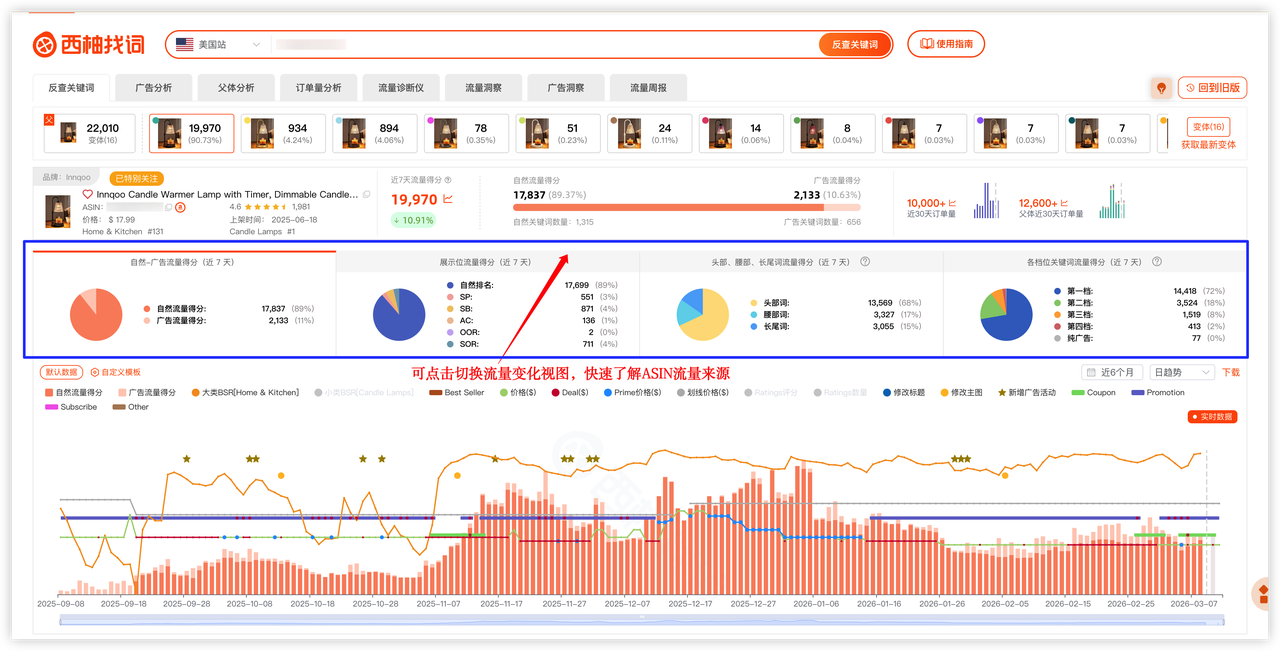Toggle 自然流量得分 legend series in chart
The image size is (1280, 651).
(x=73, y=393)
